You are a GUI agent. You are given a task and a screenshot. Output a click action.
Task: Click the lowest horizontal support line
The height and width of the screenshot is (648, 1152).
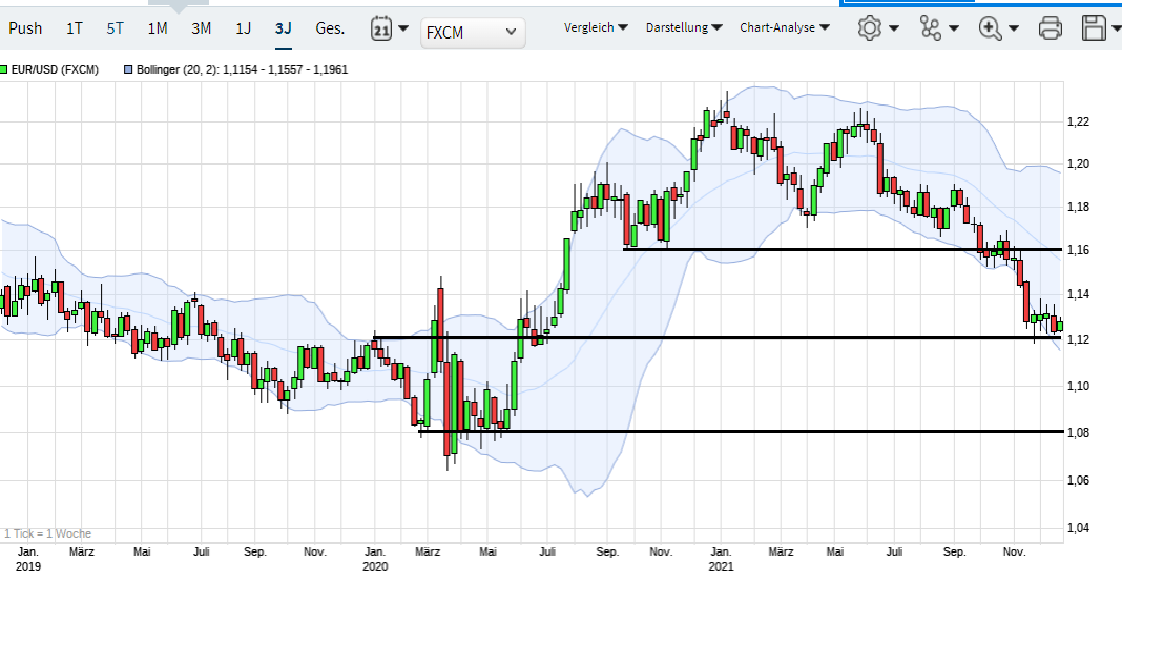pyautogui.click(x=740, y=430)
